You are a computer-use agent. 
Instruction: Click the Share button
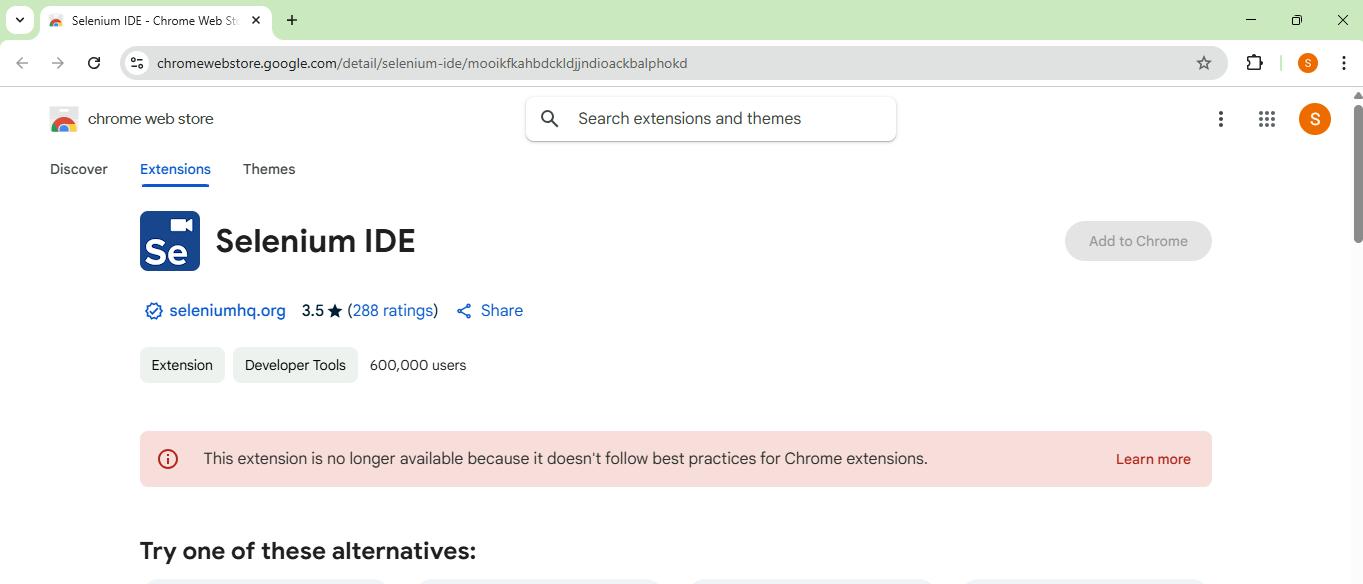[490, 311]
